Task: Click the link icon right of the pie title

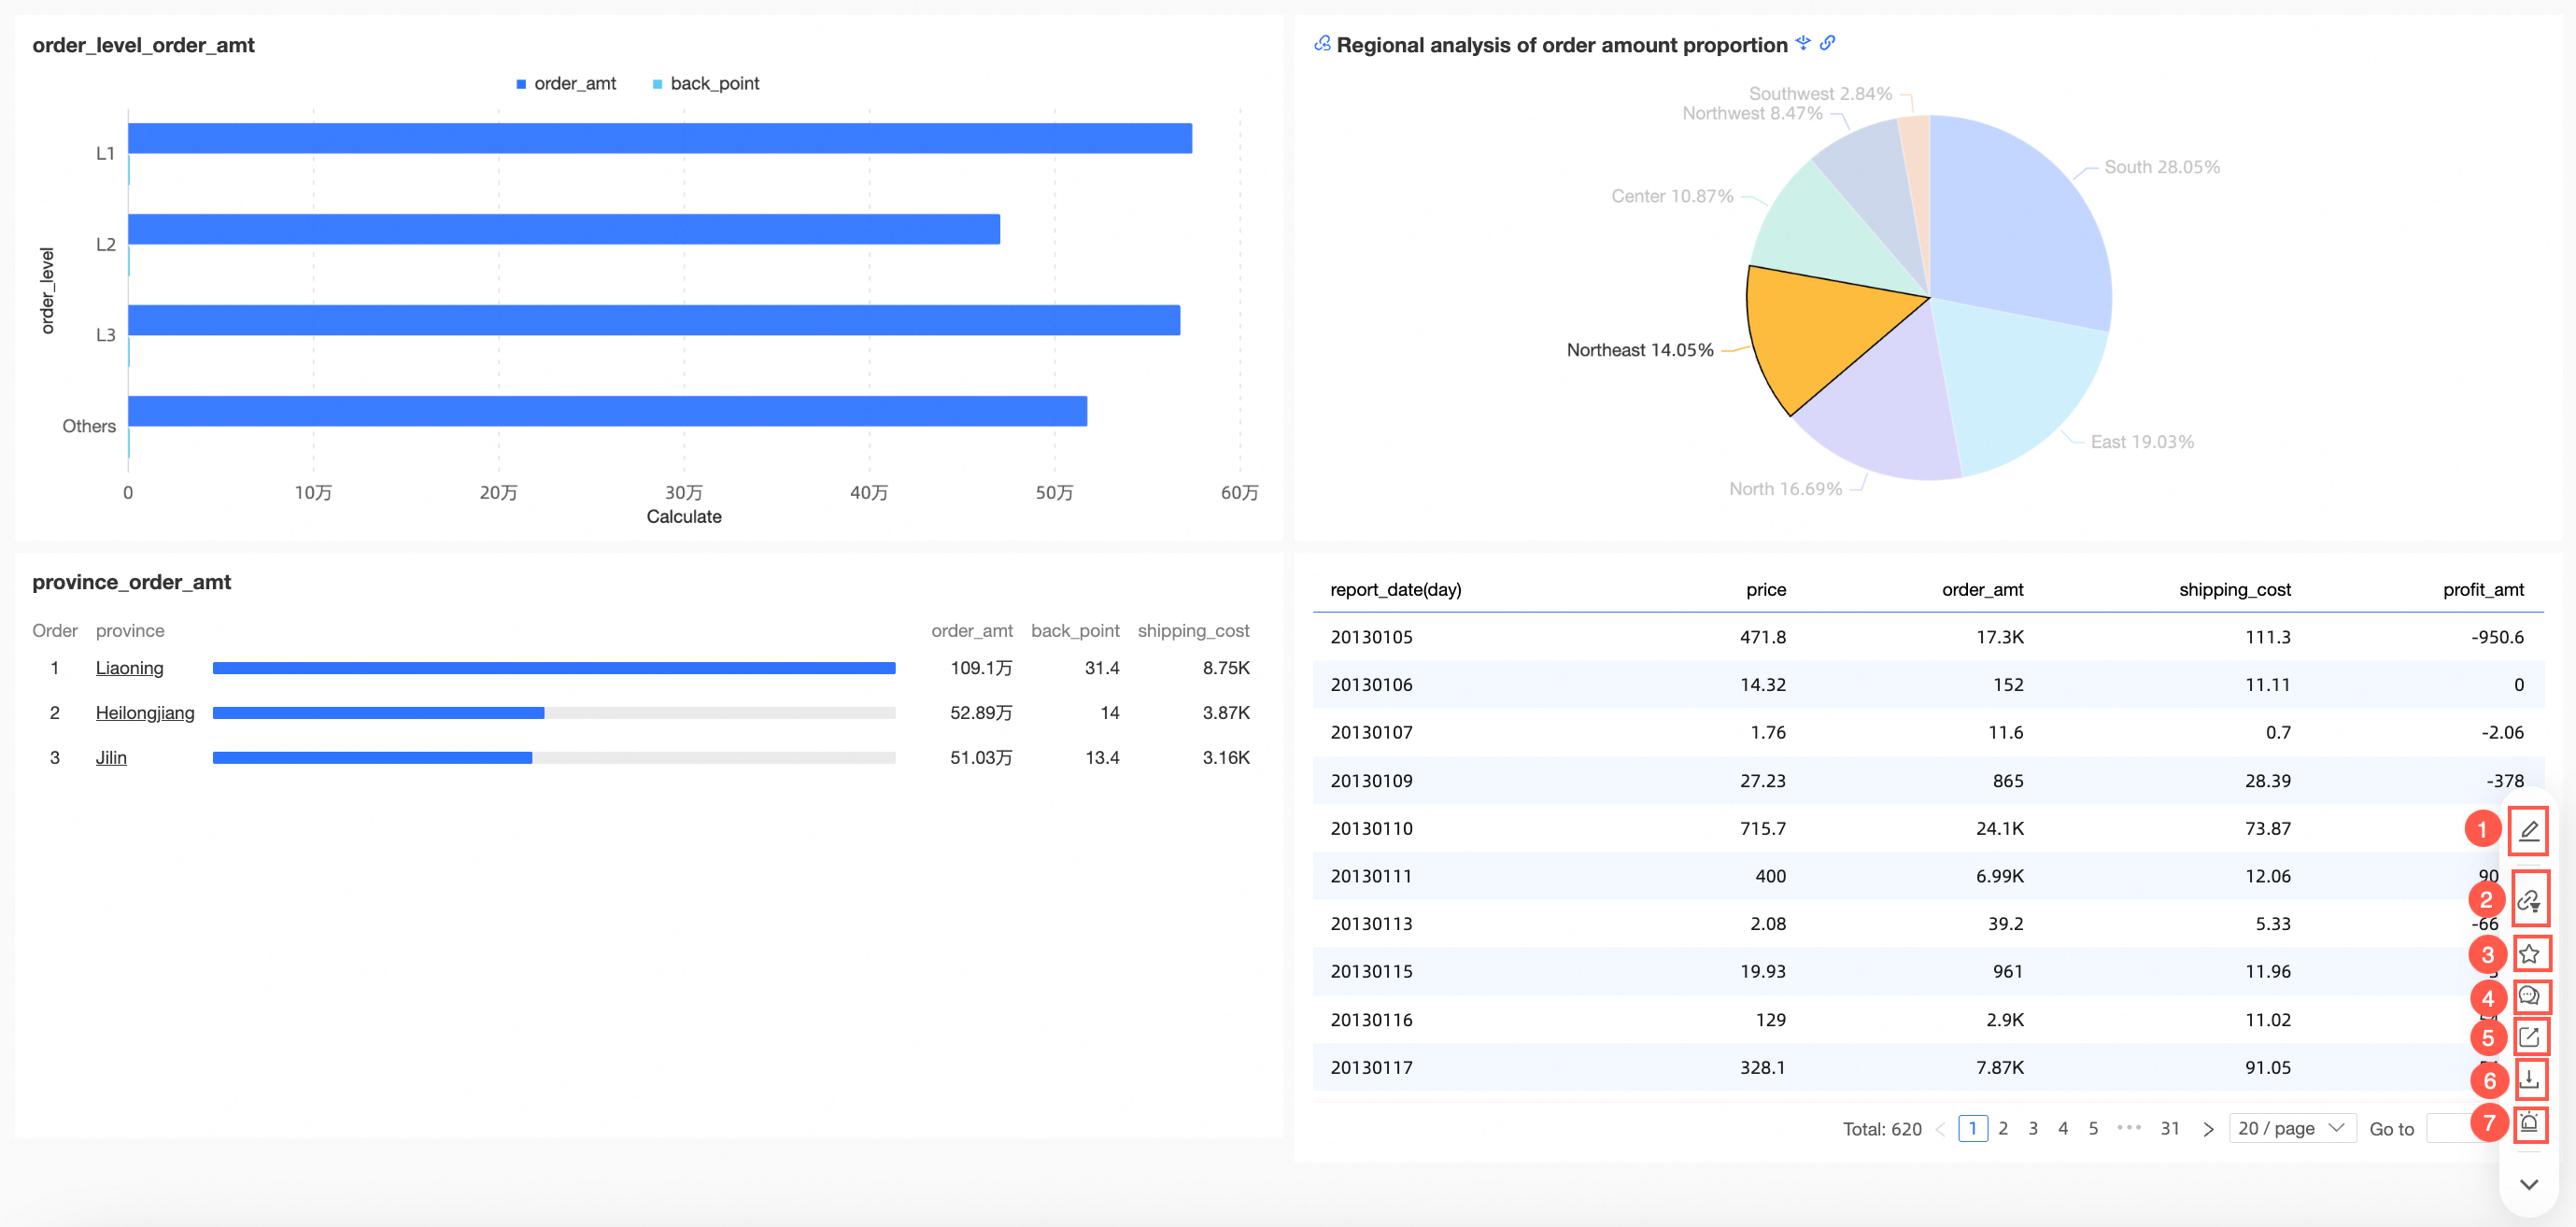Action: (1827, 43)
